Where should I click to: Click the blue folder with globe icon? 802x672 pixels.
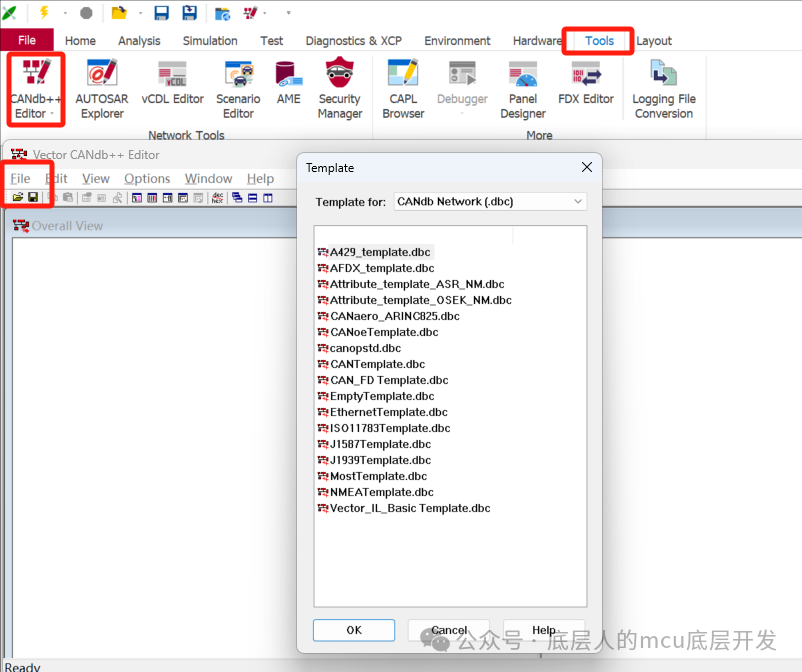coord(222,13)
